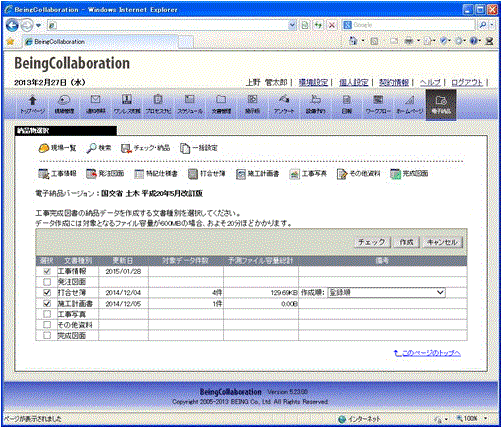The image size is (502, 428).
Task: Open 工事写真 in the document toolbar
Action: pyautogui.click(x=308, y=173)
